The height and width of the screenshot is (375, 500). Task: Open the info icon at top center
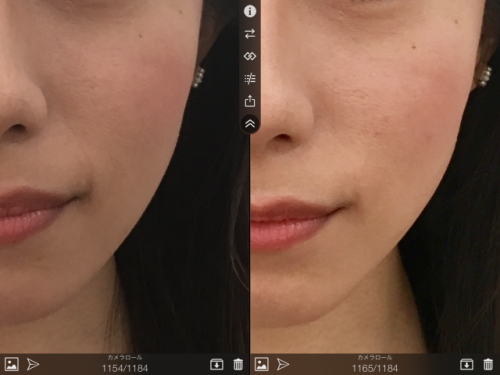tap(250, 11)
